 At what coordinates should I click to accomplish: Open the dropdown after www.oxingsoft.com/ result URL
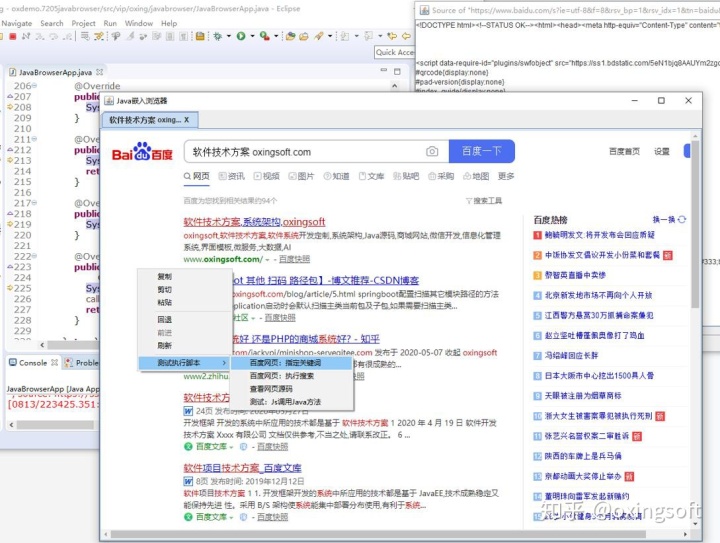click(267, 260)
